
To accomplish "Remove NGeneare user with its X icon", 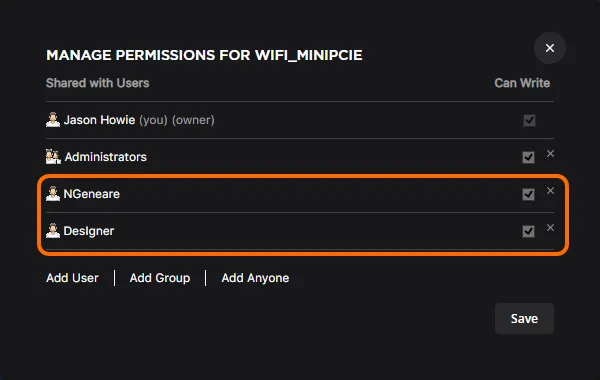I will tap(550, 191).
